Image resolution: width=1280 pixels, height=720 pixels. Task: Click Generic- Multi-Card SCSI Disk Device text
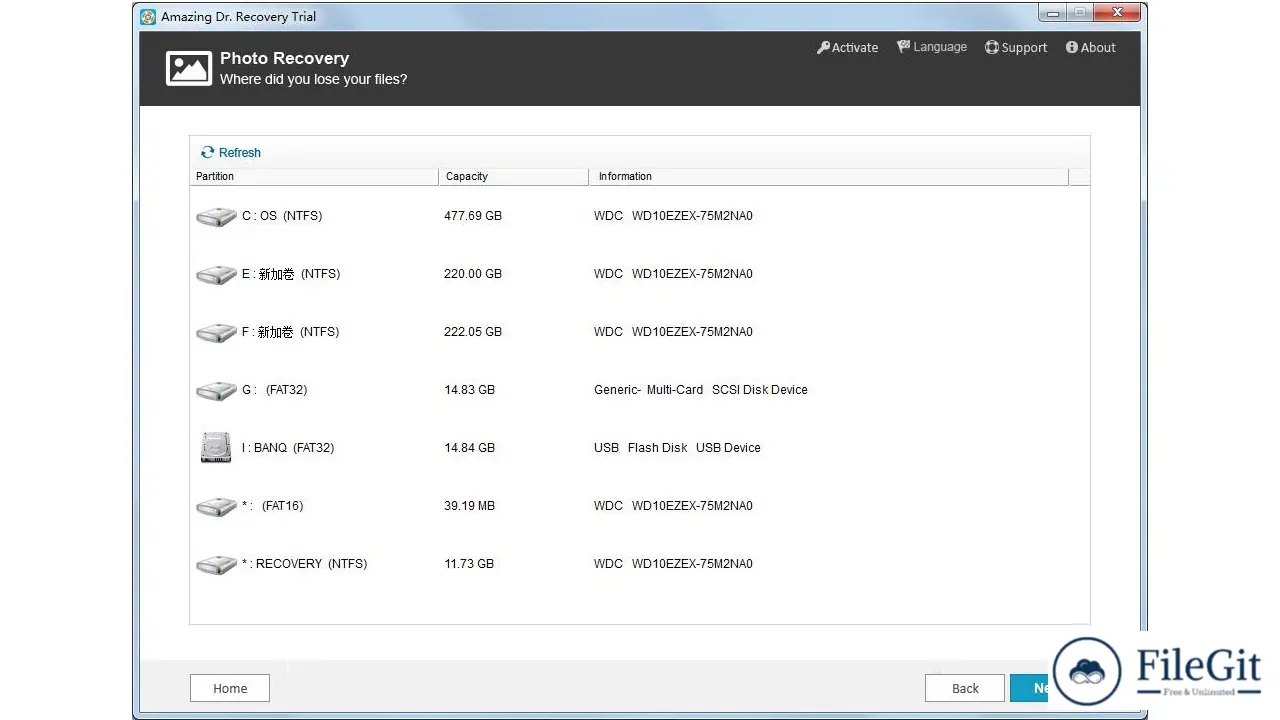(x=701, y=390)
